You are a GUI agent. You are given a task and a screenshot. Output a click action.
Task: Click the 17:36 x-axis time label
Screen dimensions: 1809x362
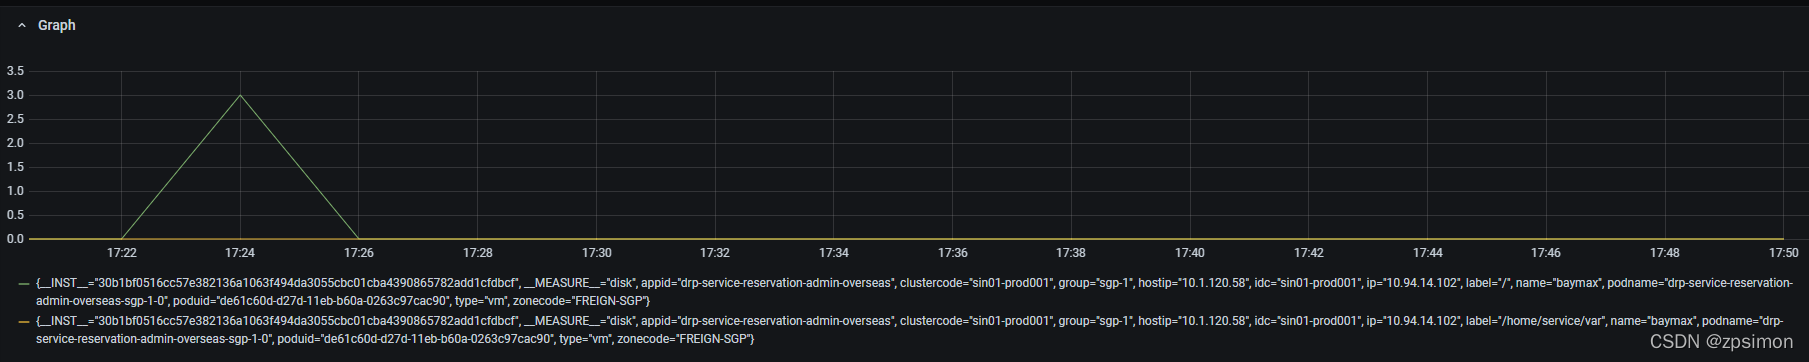tap(953, 253)
